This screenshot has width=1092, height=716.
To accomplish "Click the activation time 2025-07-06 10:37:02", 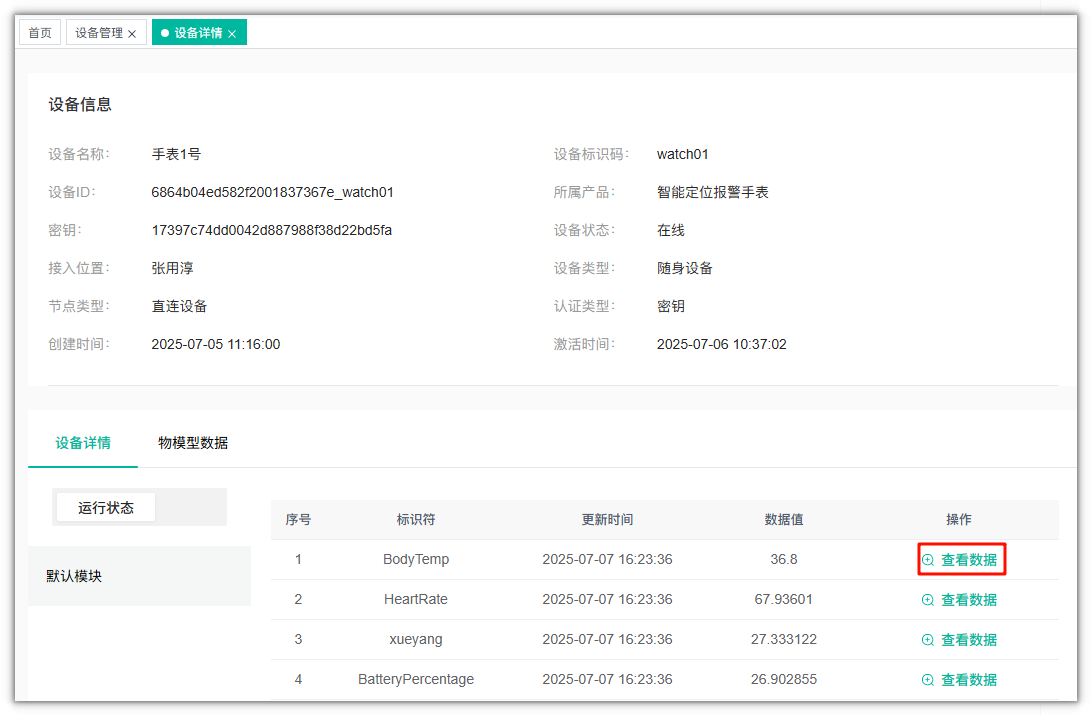I will click(722, 344).
